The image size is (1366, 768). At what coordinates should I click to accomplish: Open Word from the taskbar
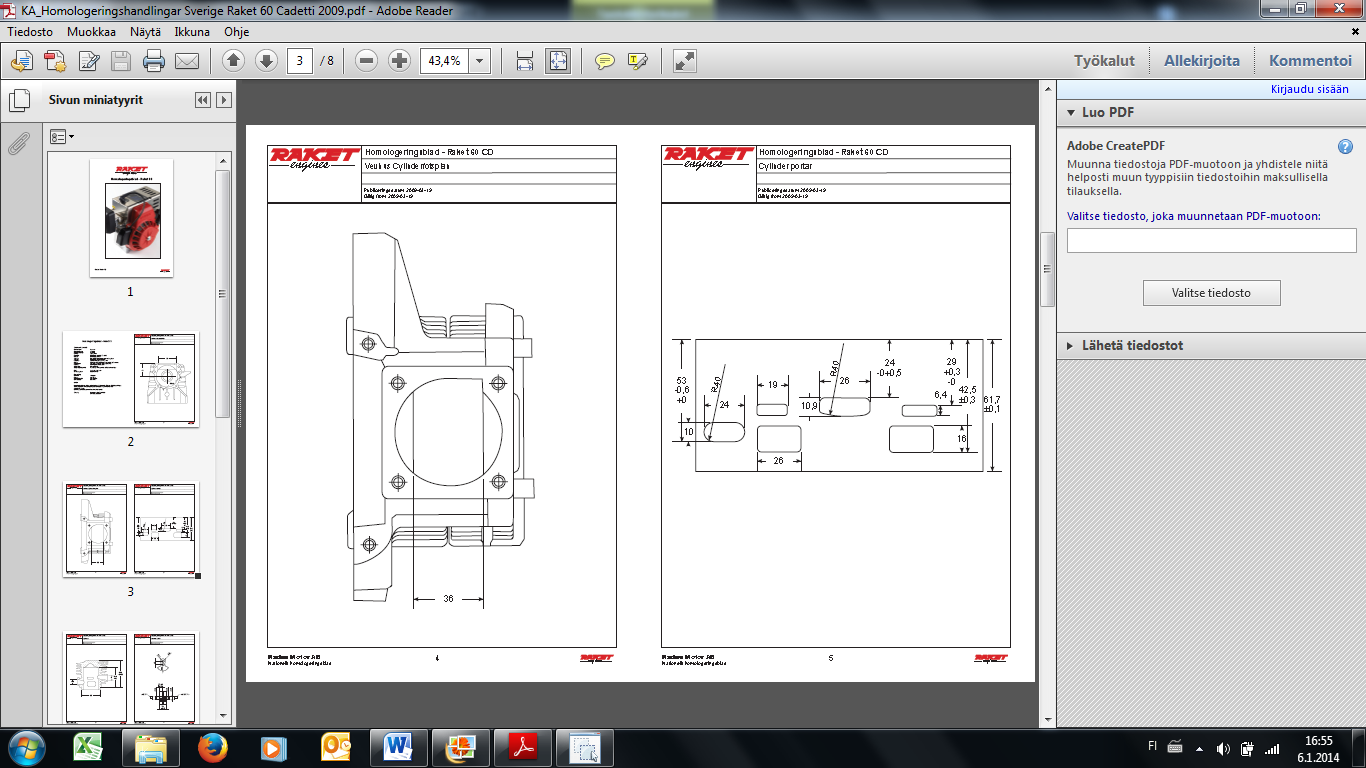399,747
